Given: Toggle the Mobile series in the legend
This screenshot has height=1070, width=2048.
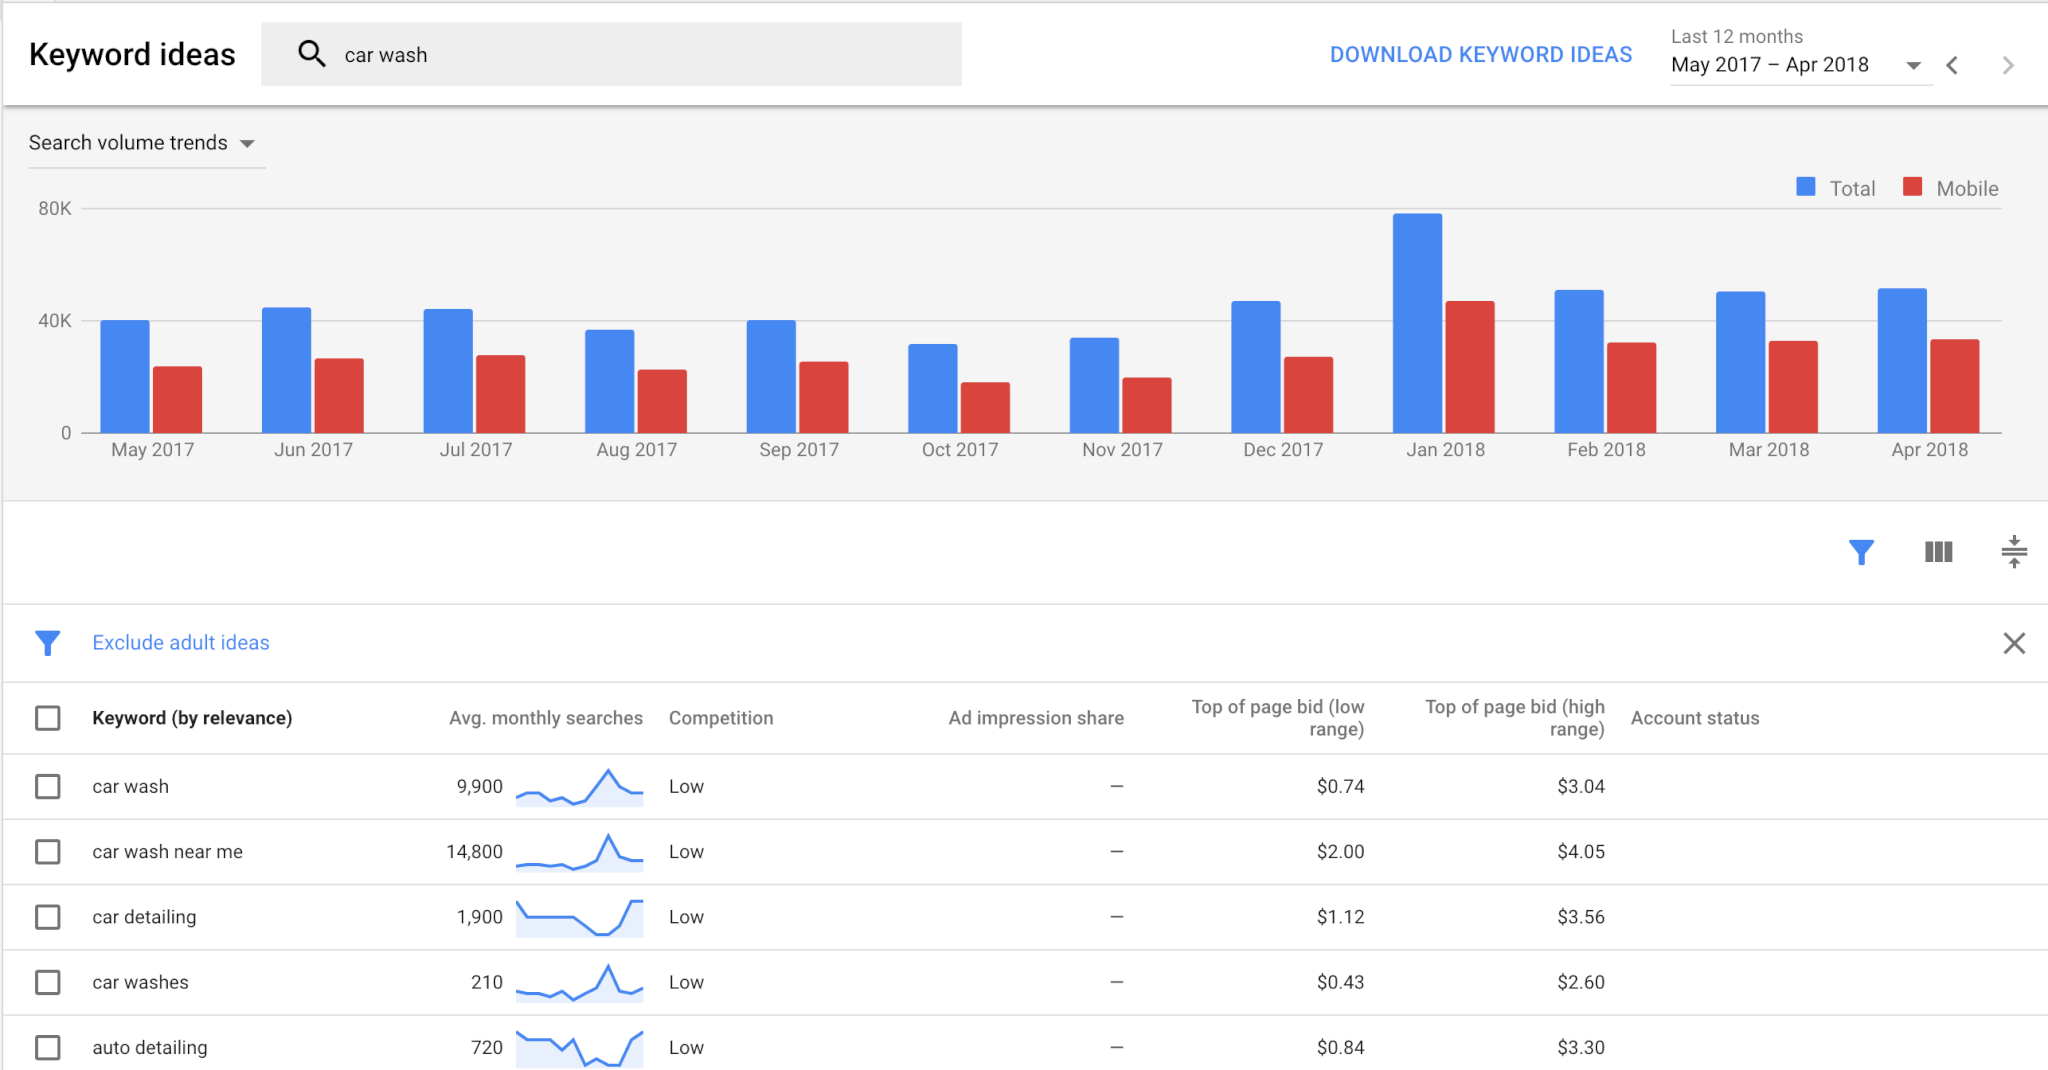Looking at the screenshot, I should [x=1950, y=188].
